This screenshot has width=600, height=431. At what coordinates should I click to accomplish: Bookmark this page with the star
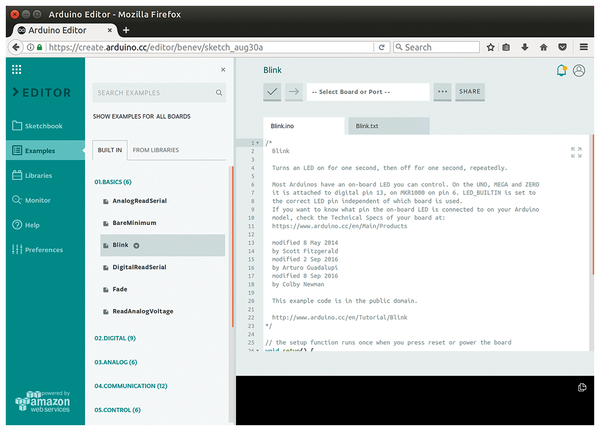coord(491,47)
